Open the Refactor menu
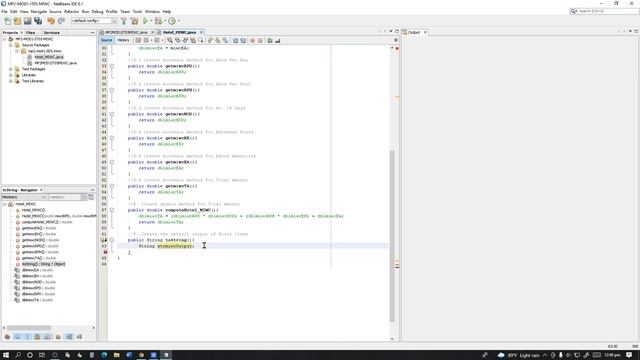This screenshot has height=360, width=640. point(71,11)
